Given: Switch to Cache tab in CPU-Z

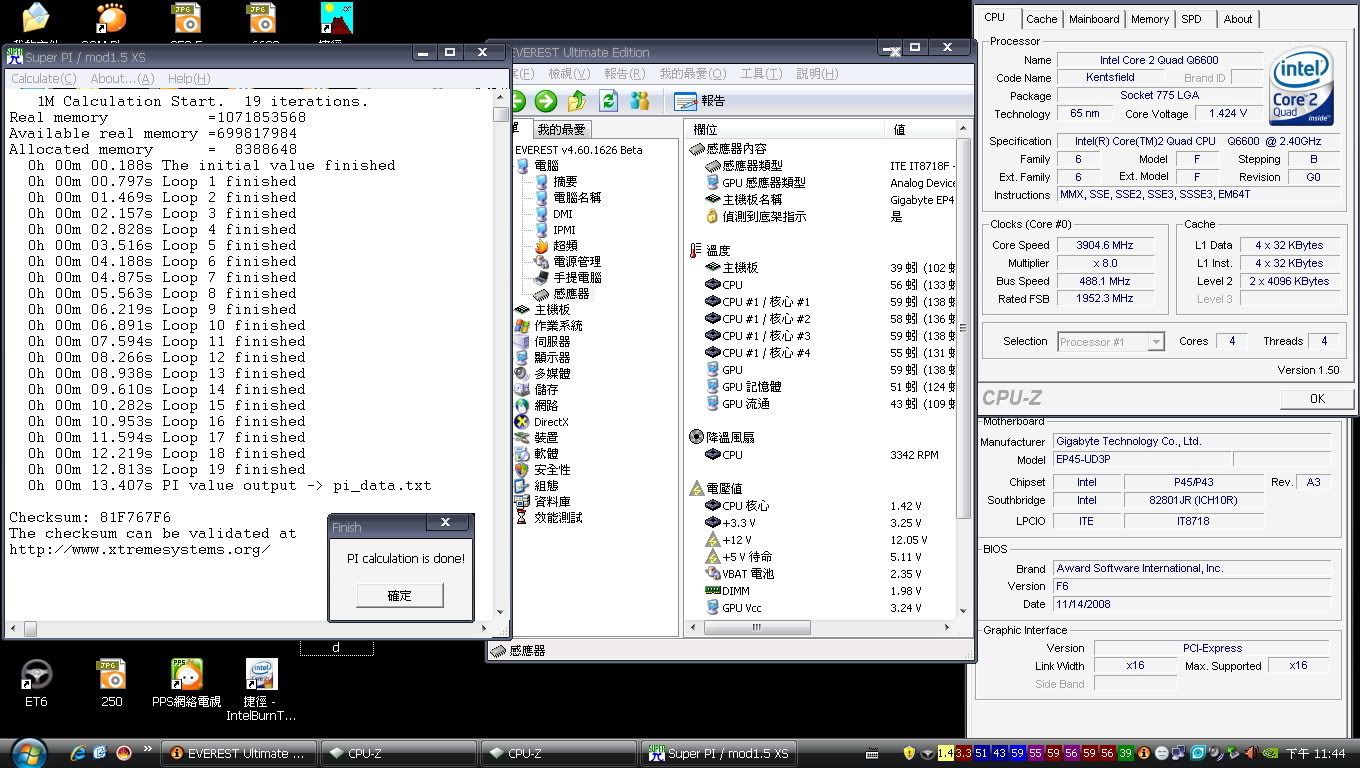Looking at the screenshot, I should [1041, 19].
